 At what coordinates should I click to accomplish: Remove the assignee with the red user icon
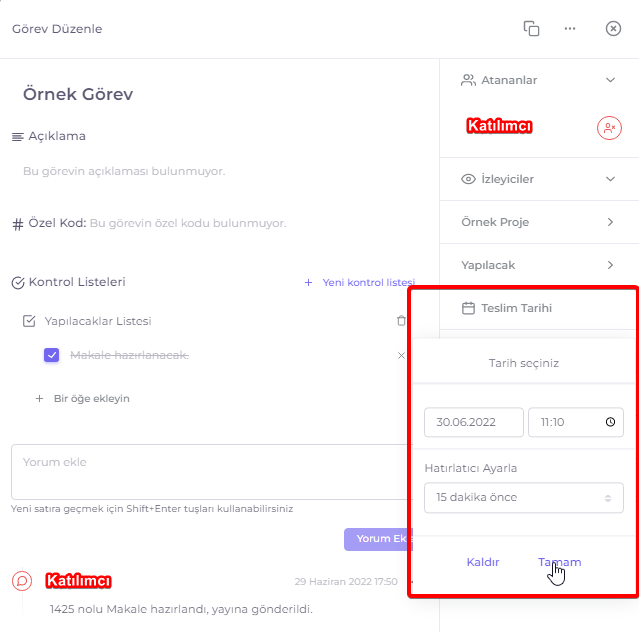pos(609,128)
